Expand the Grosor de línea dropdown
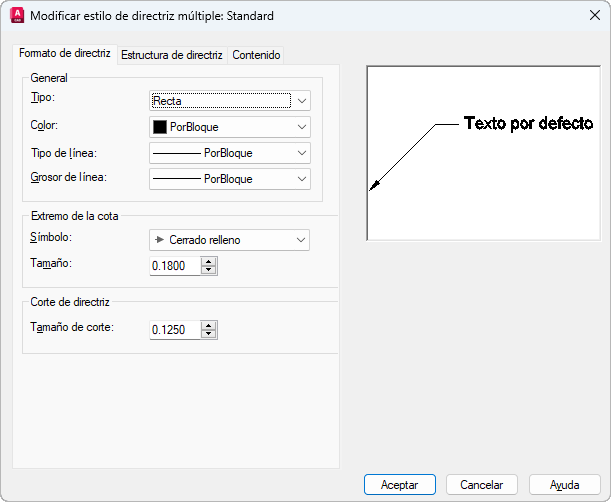Image resolution: width=611 pixels, height=502 pixels. pyautogui.click(x=230, y=179)
